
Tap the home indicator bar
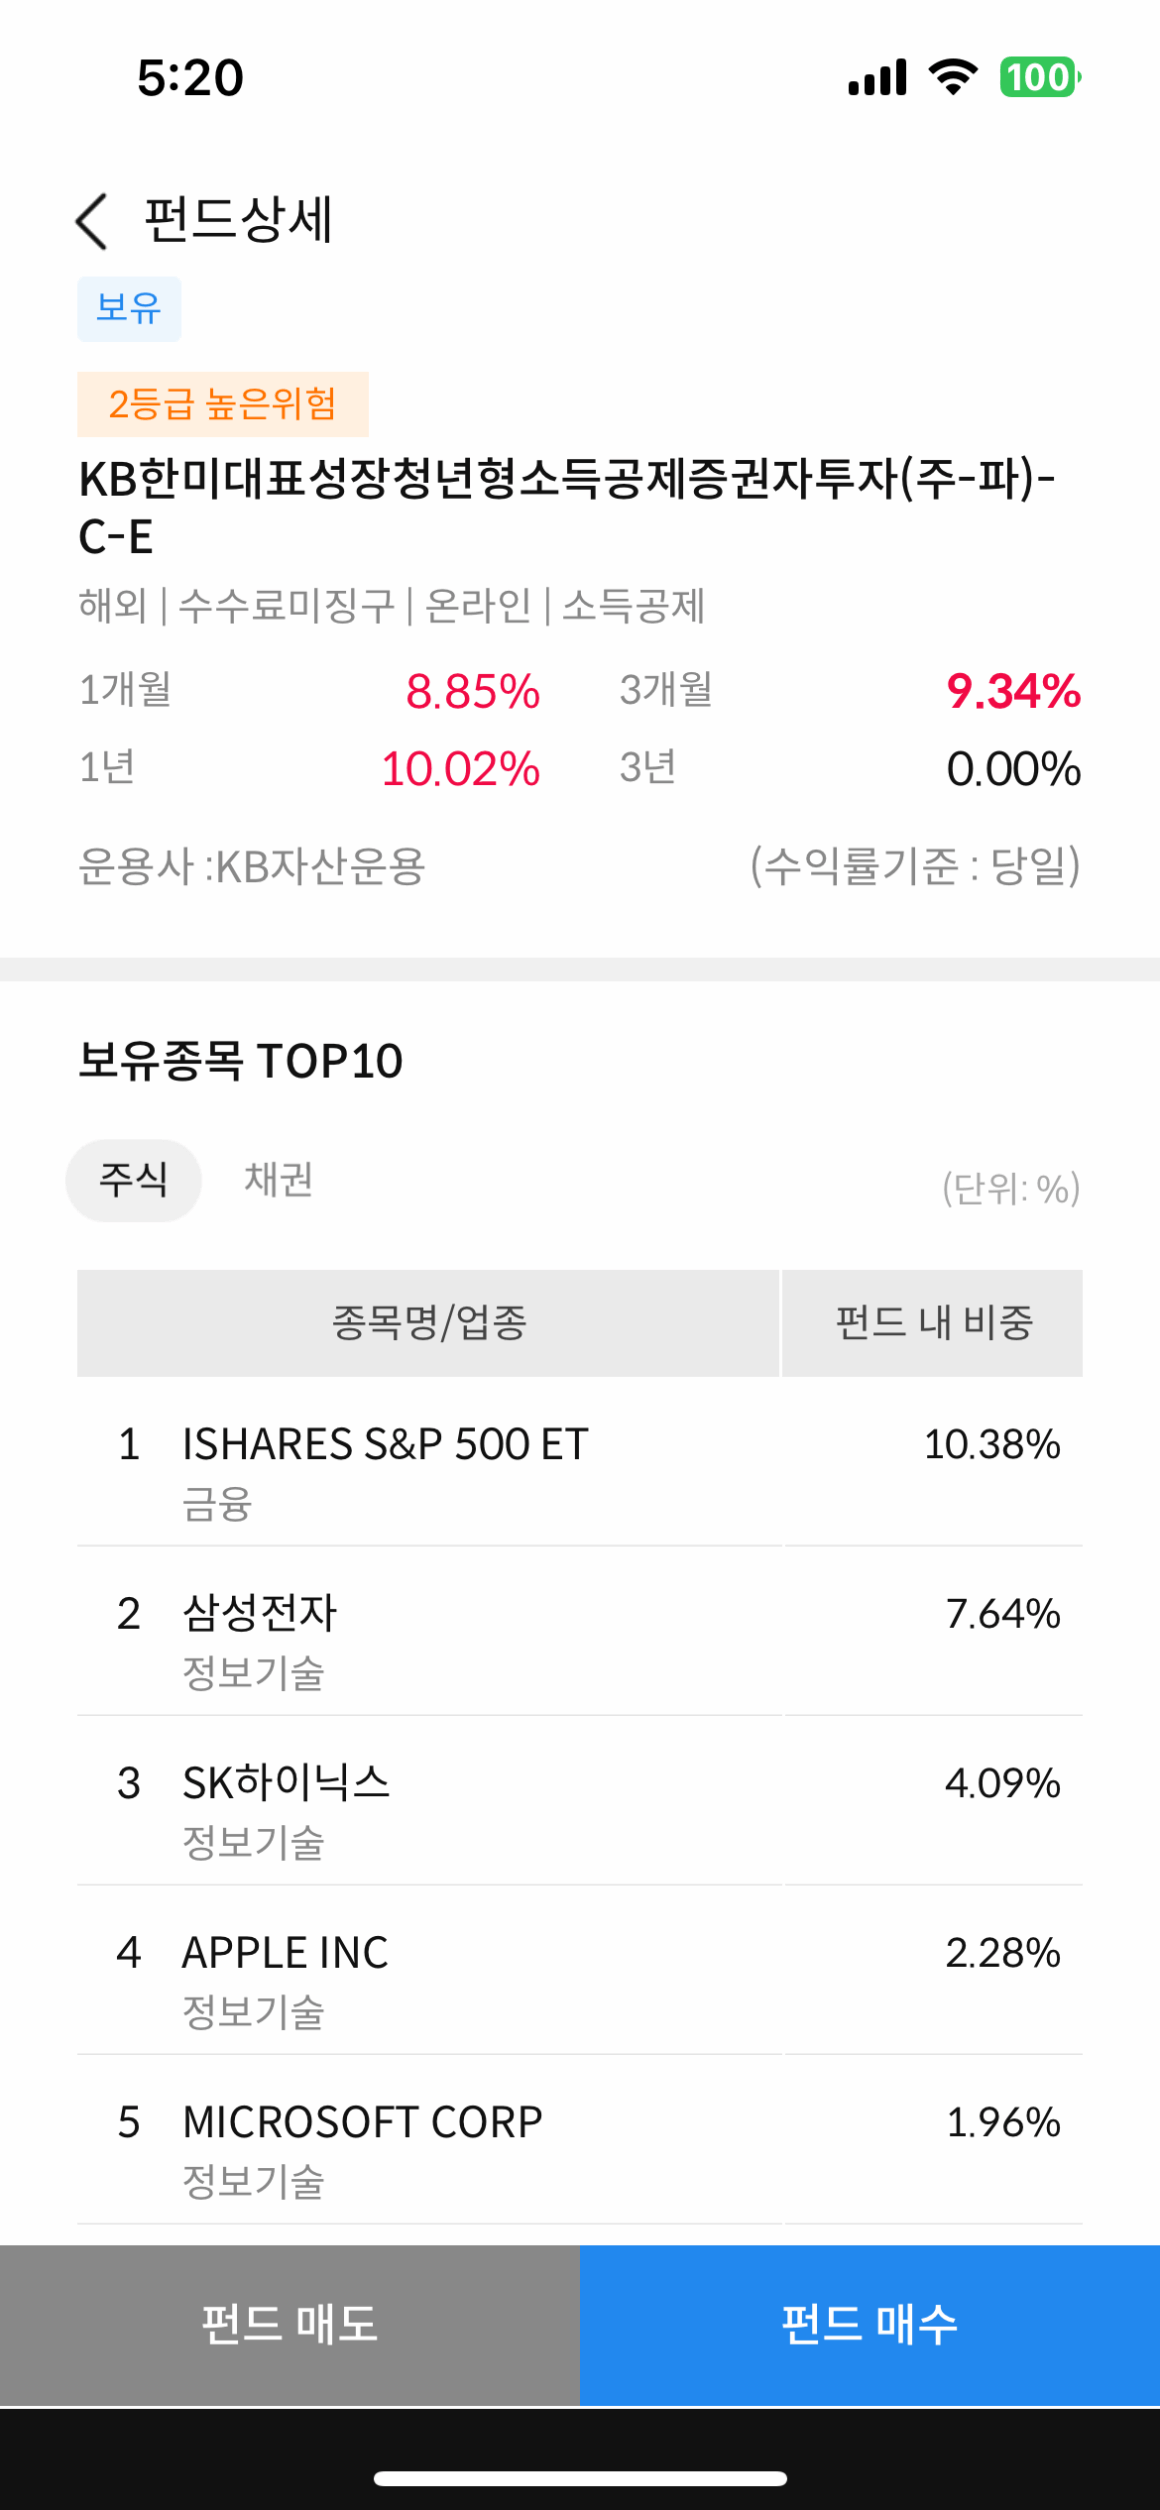580,2478
